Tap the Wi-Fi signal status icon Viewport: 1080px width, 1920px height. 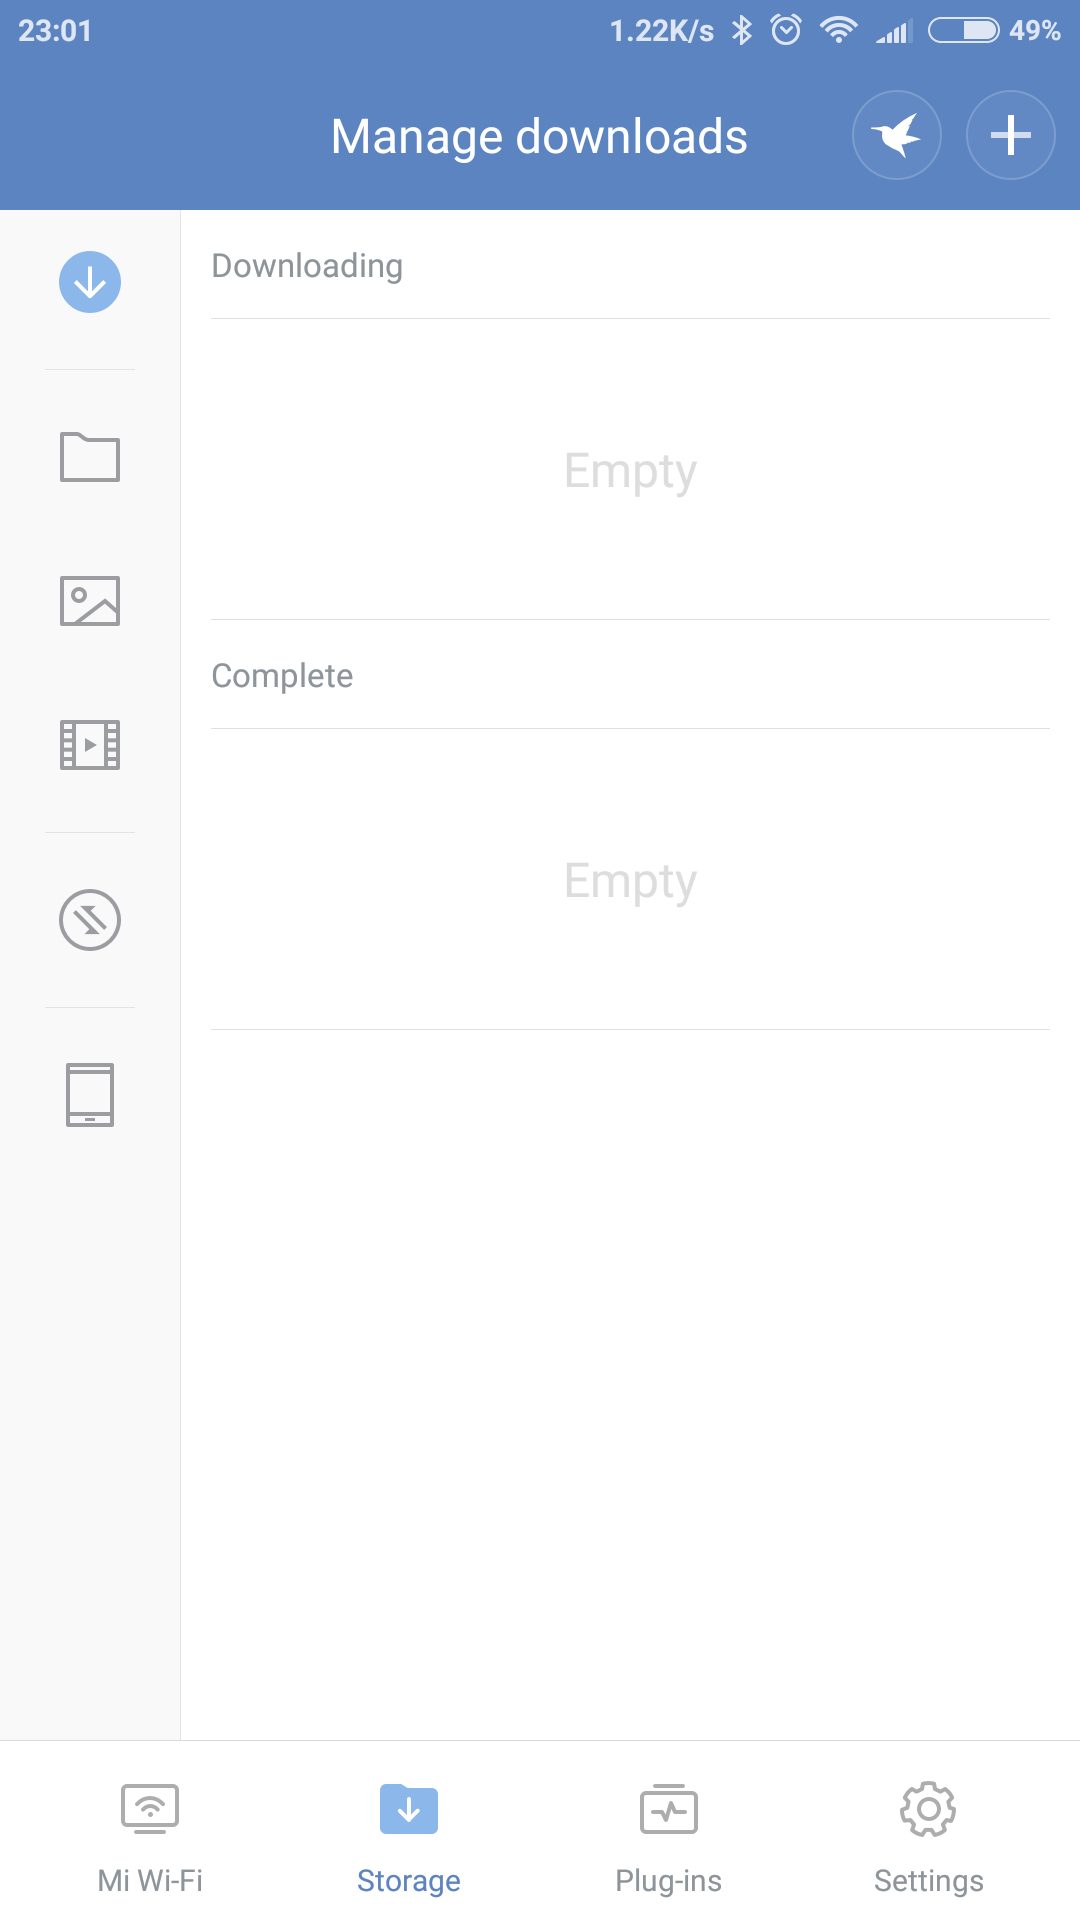click(x=838, y=31)
